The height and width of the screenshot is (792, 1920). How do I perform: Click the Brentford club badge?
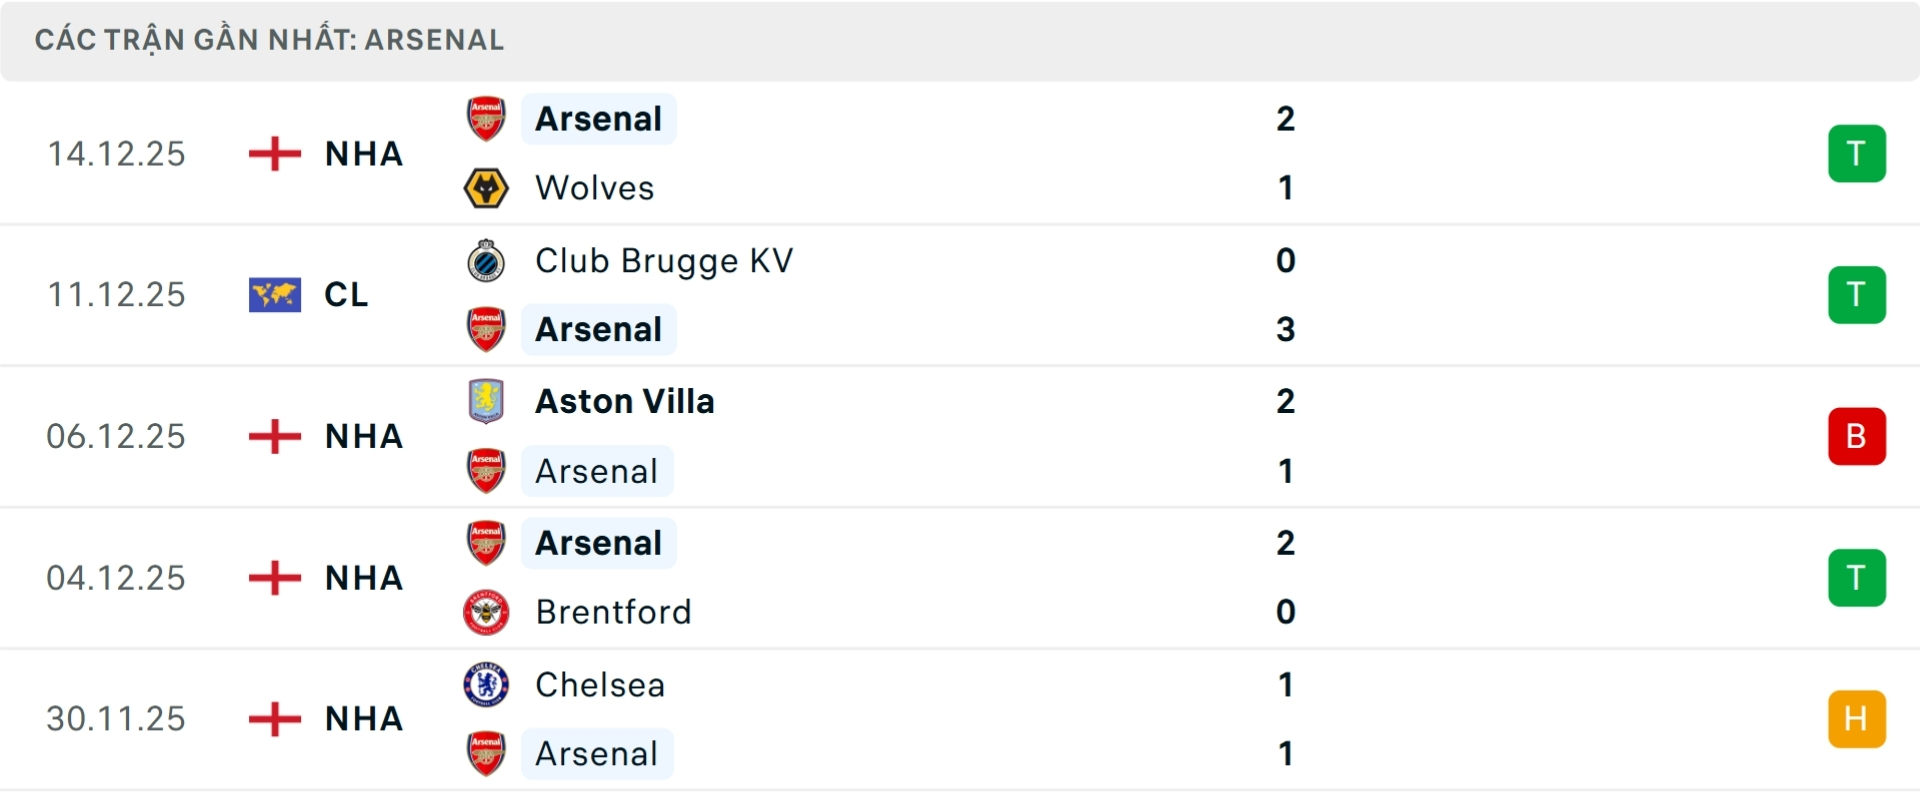click(x=487, y=612)
